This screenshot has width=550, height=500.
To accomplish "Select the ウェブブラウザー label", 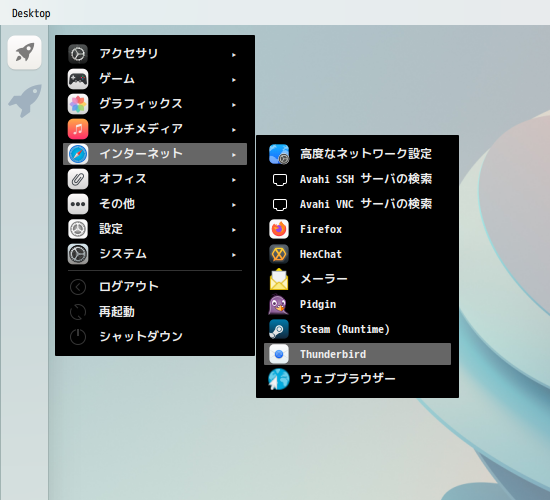I will [348, 379].
